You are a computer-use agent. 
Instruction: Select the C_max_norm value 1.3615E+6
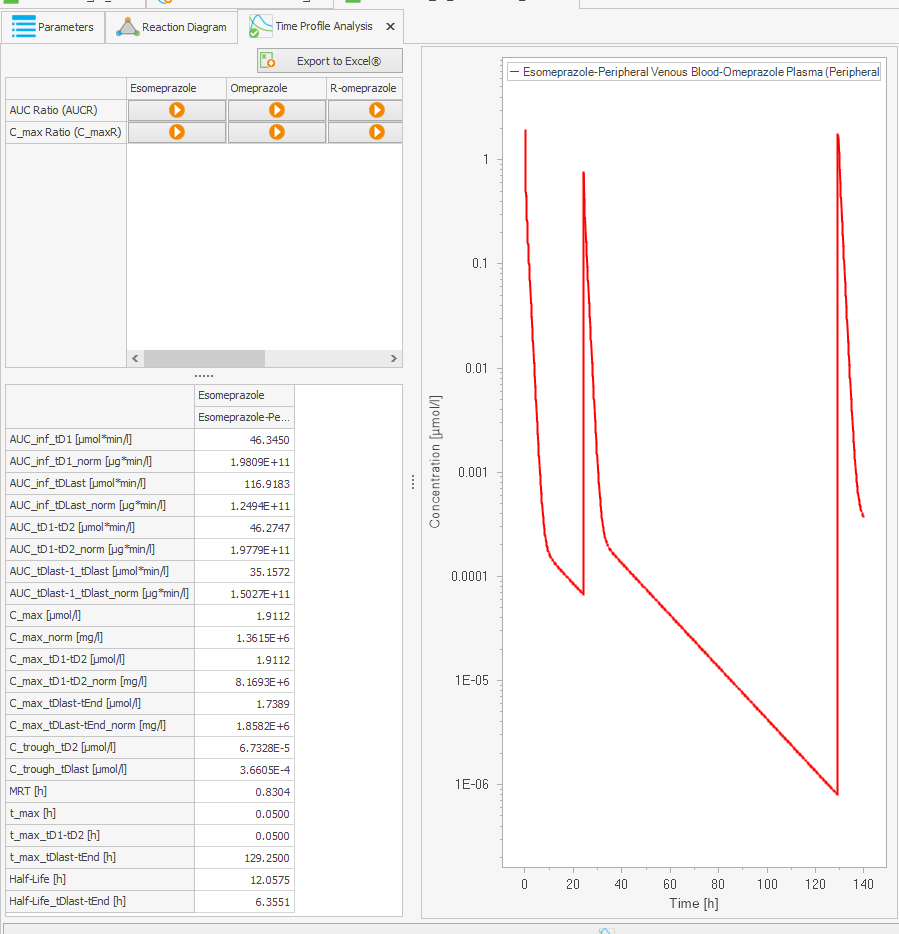click(x=244, y=639)
